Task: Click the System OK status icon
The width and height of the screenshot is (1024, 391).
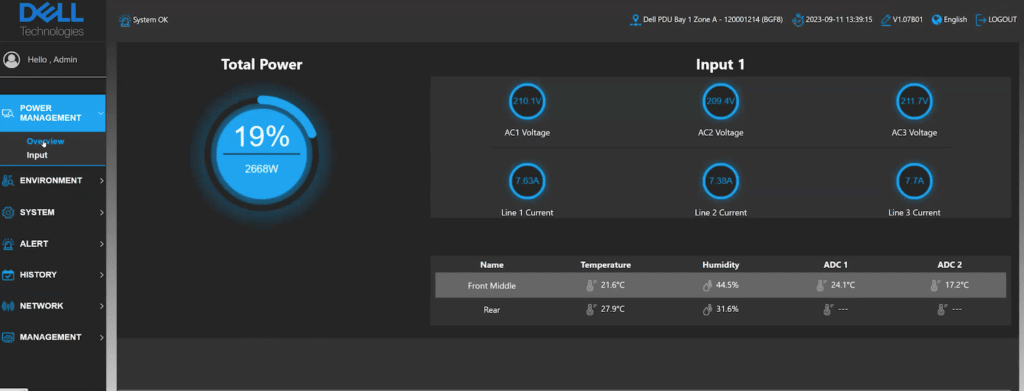Action: [124, 20]
